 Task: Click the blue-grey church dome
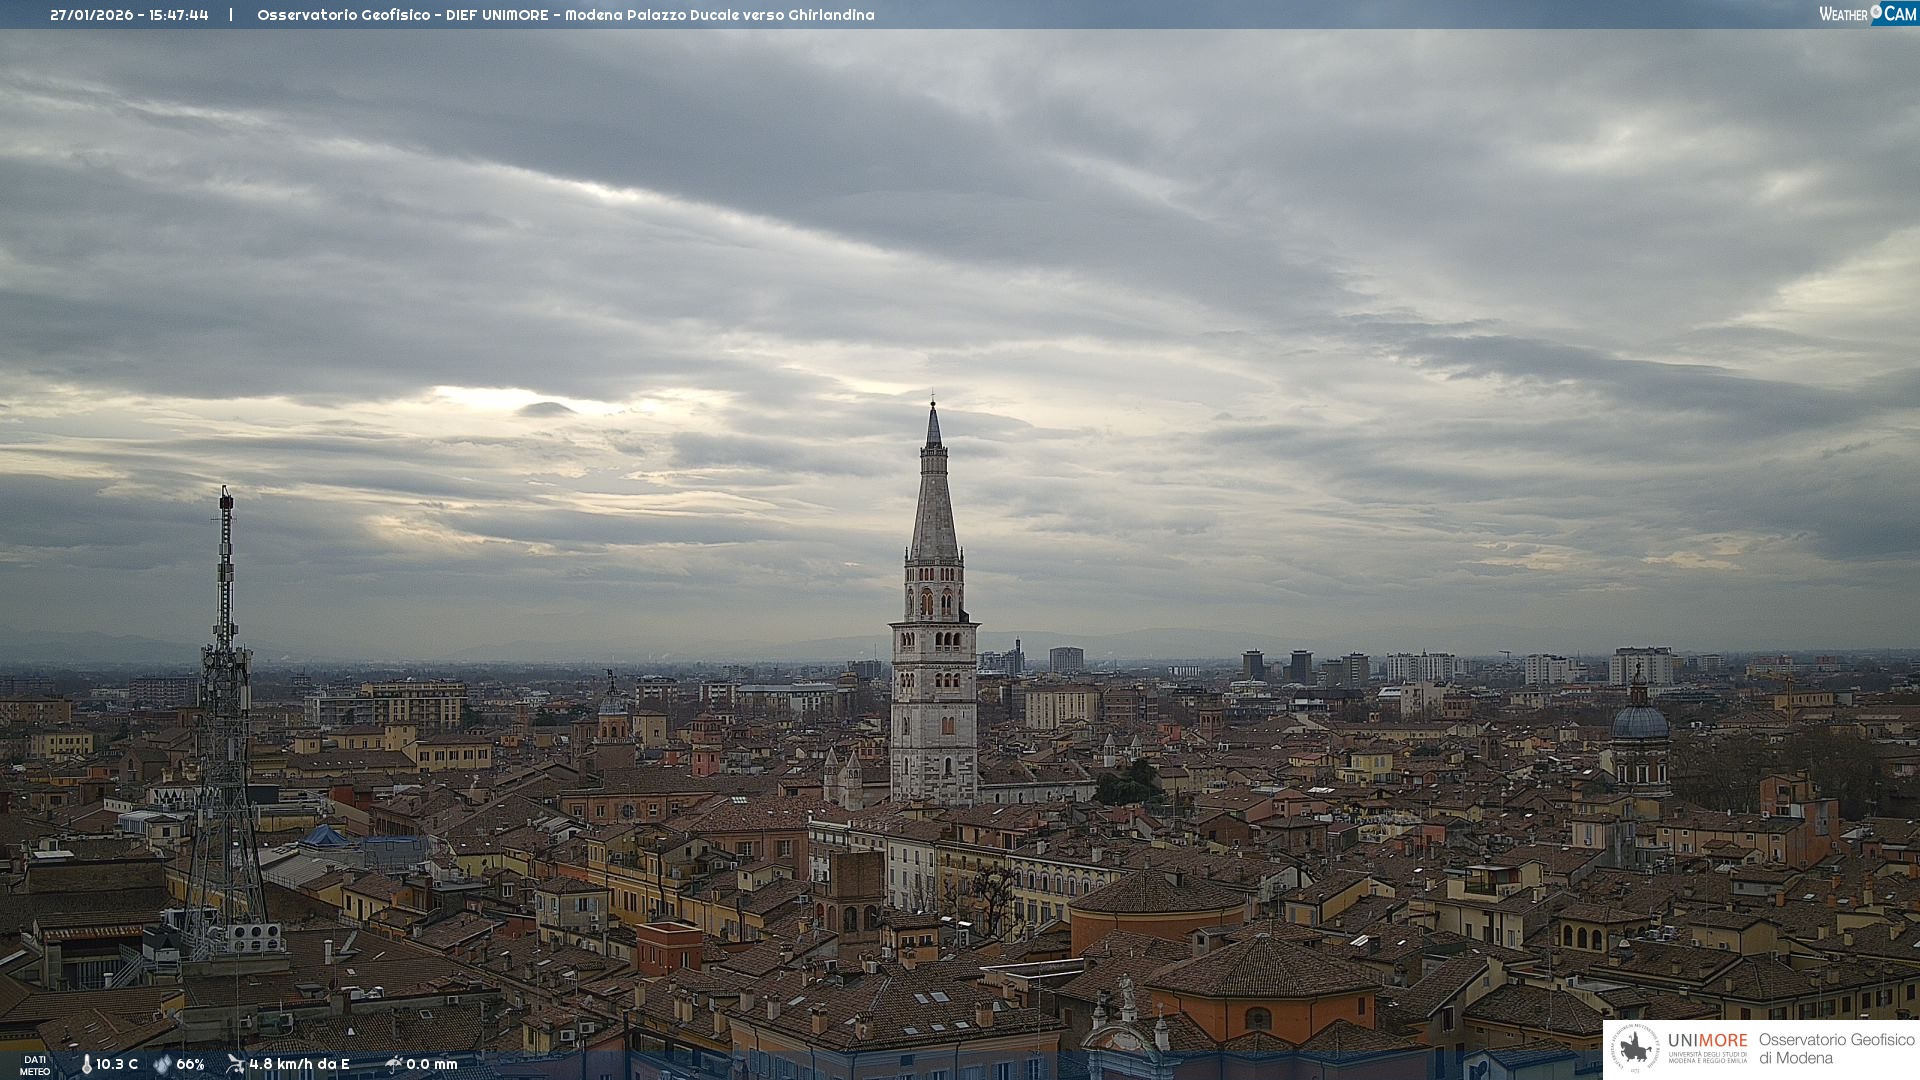coord(1640,722)
